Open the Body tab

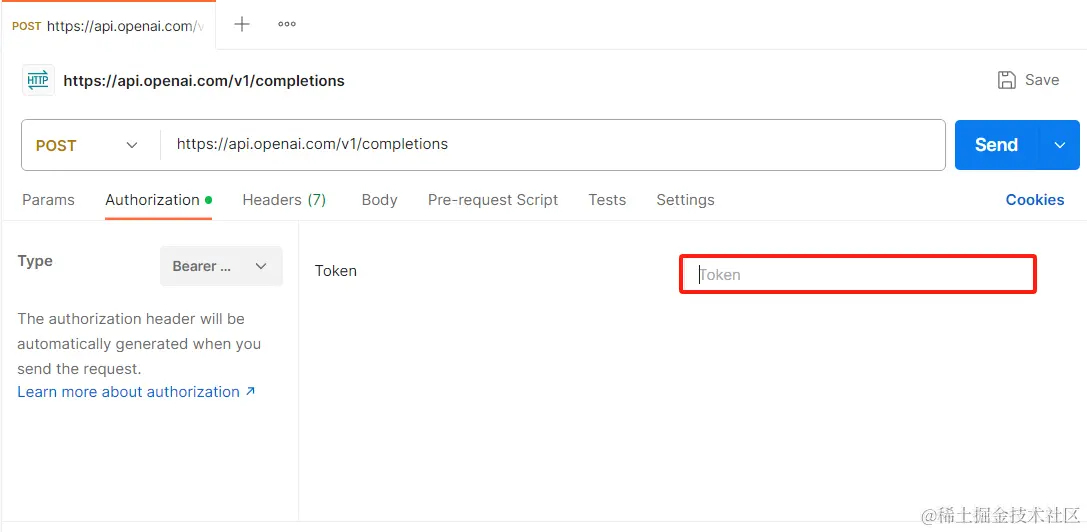[379, 200]
